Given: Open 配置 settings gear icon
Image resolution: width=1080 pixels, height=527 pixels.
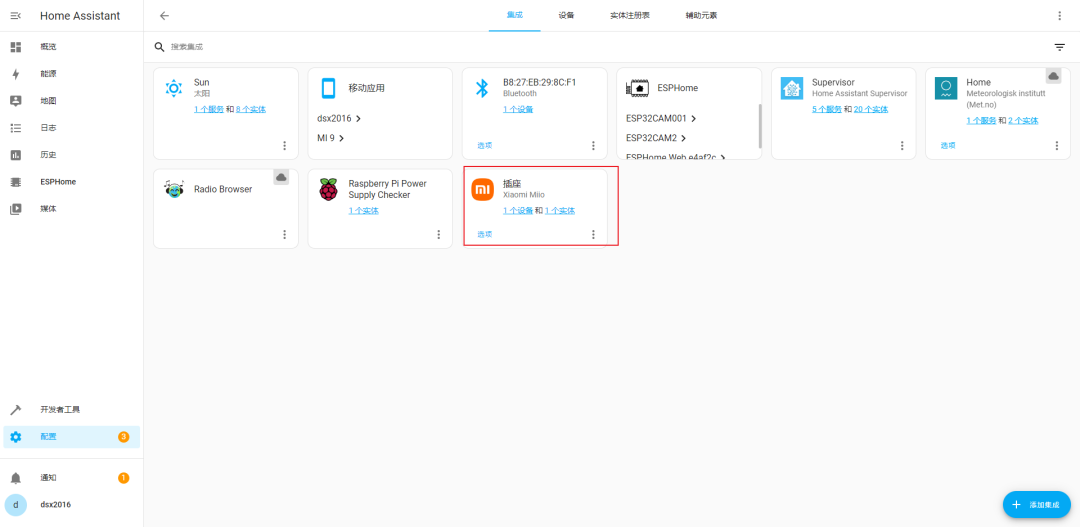Looking at the screenshot, I should (16, 437).
